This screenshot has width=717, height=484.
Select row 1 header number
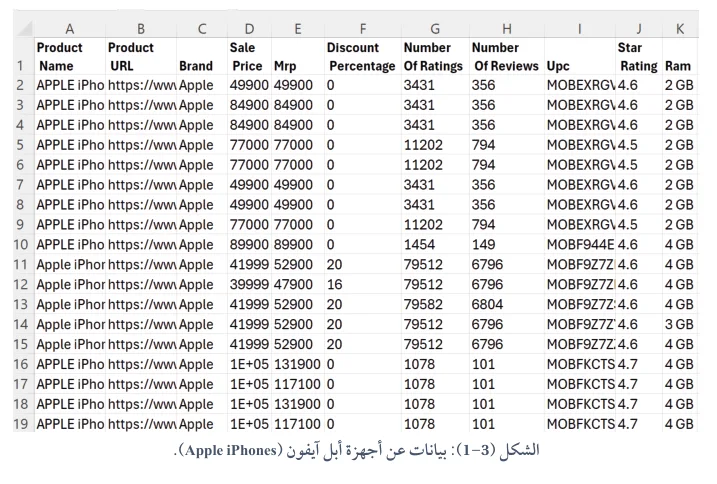tap(20, 65)
